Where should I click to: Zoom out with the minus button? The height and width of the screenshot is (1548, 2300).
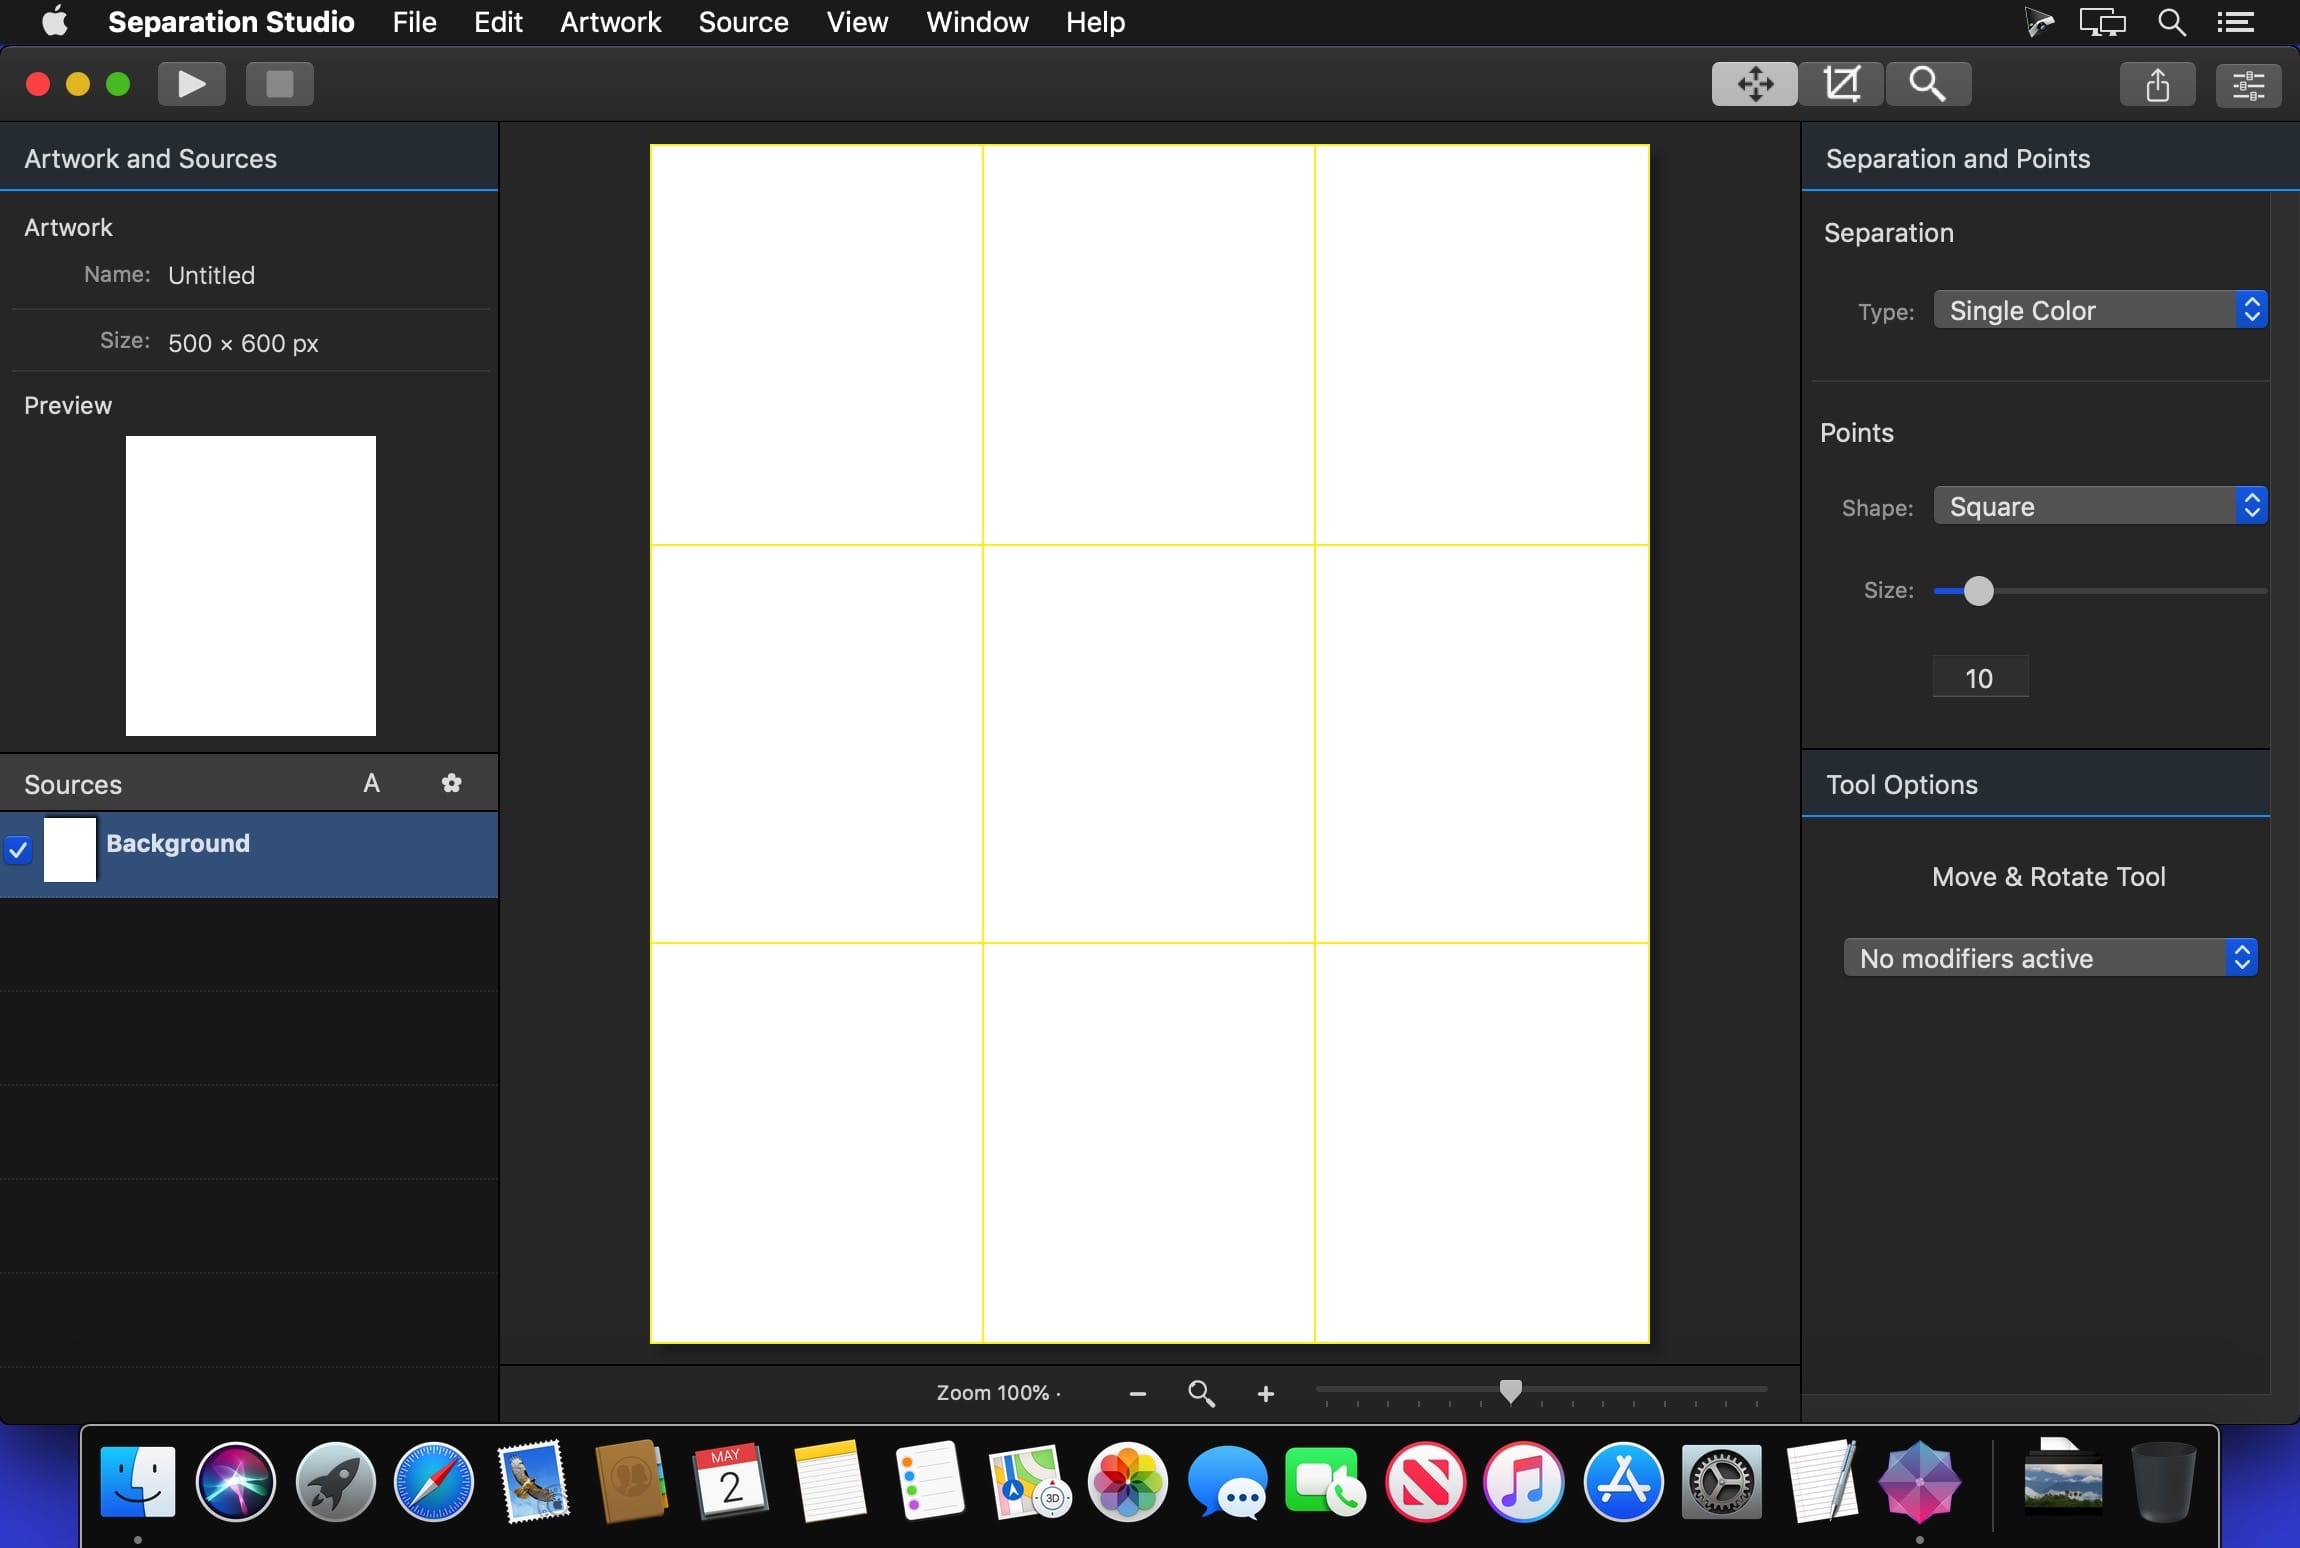(1137, 1393)
